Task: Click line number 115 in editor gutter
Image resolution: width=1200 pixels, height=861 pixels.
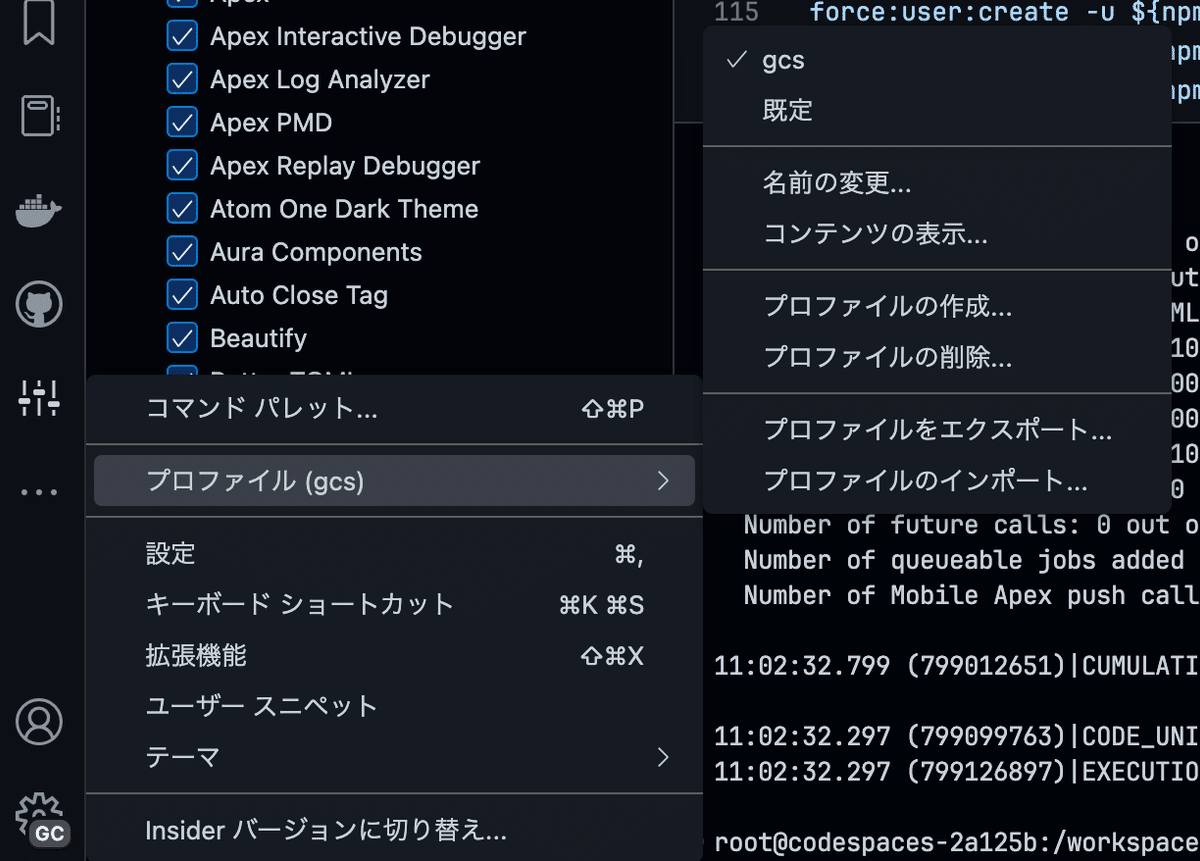Action: click(x=737, y=12)
